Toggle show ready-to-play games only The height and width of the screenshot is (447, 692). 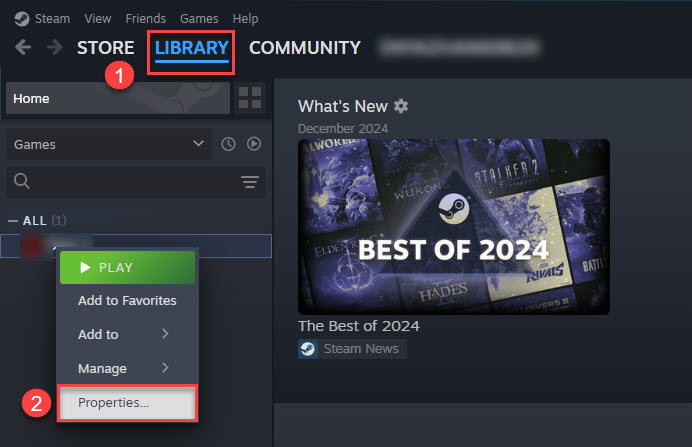(x=254, y=144)
